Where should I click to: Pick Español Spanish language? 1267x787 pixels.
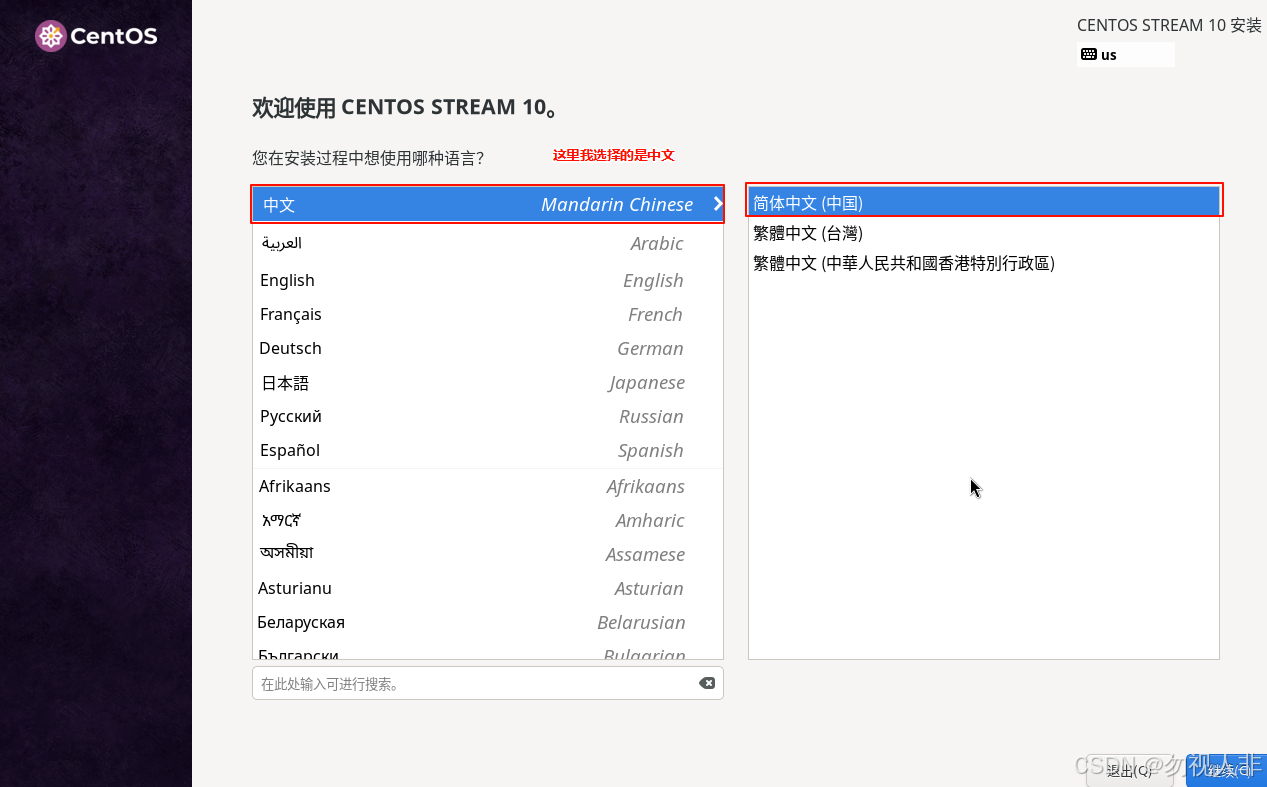(488, 450)
